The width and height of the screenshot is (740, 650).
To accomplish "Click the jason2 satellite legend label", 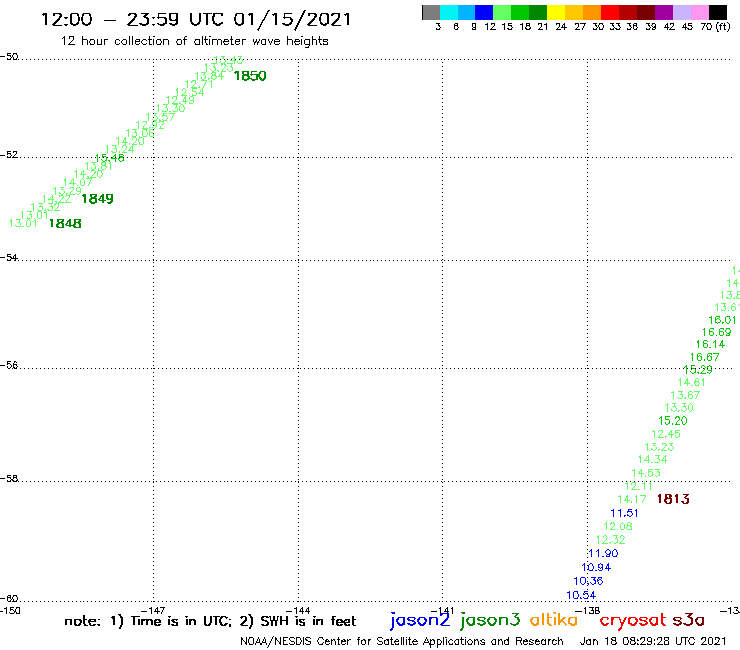I will [x=420, y=620].
